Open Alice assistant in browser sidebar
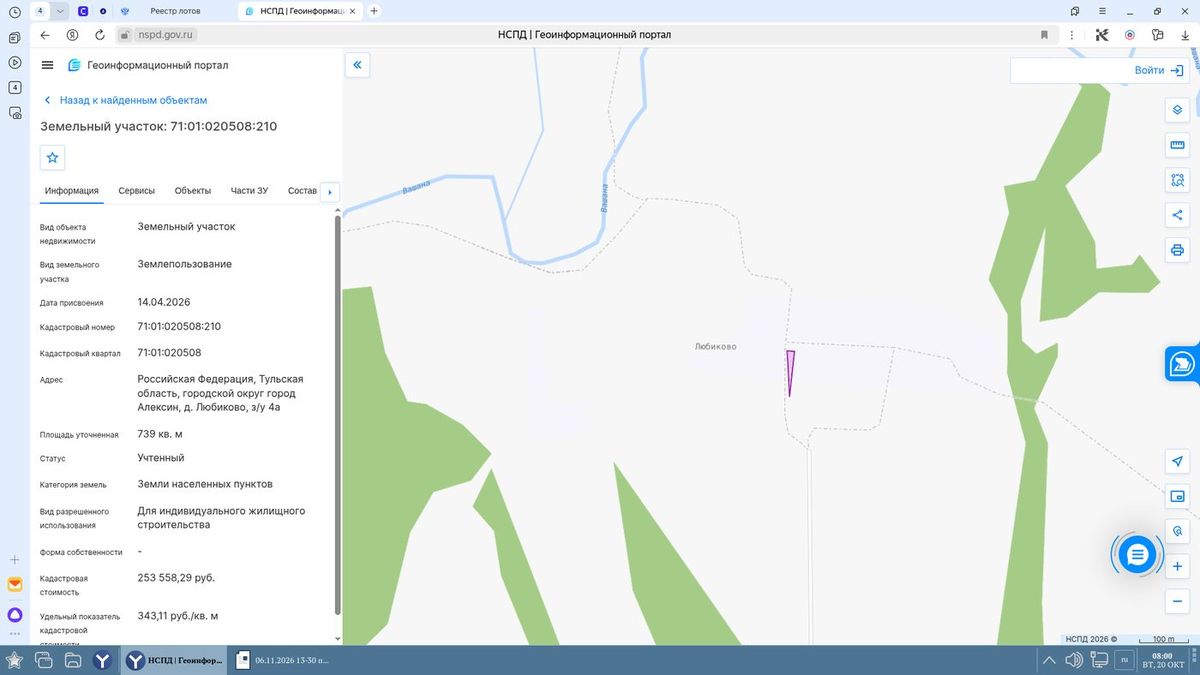Screen dimensions: 1200x675 (x=14, y=614)
